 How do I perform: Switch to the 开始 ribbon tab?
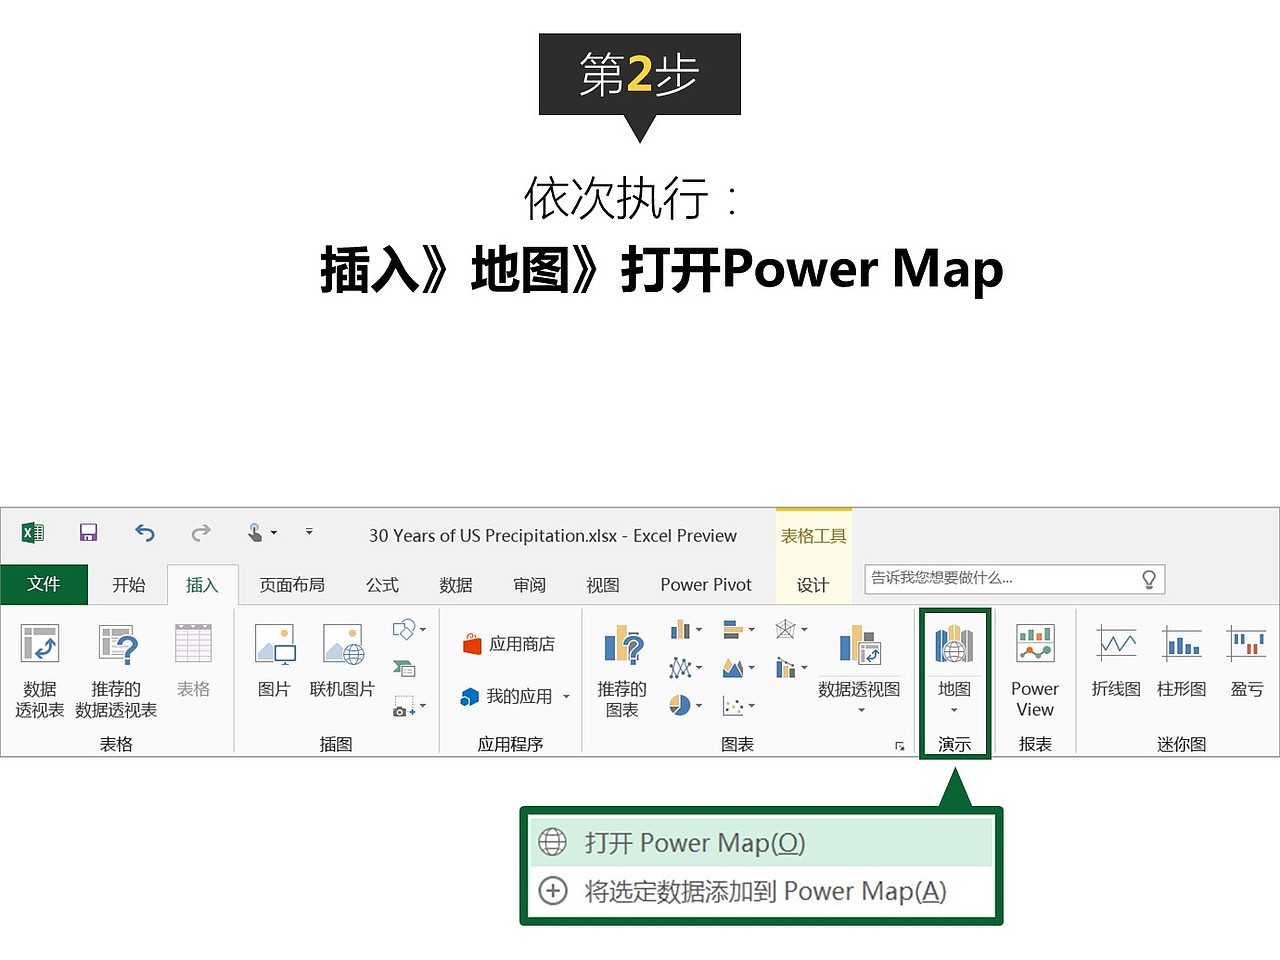click(x=128, y=584)
